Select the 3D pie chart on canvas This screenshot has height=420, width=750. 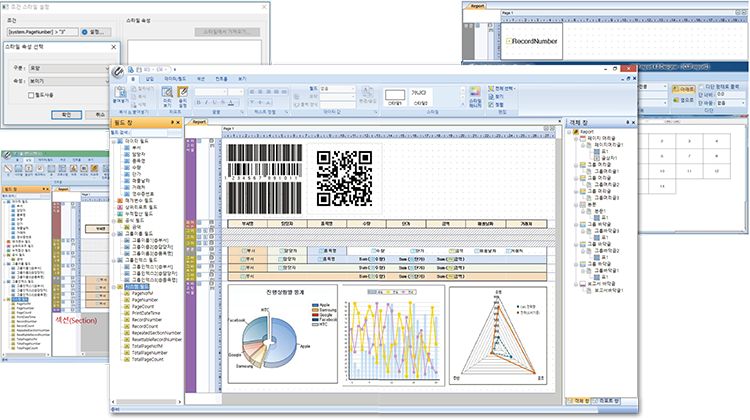[x=283, y=334]
